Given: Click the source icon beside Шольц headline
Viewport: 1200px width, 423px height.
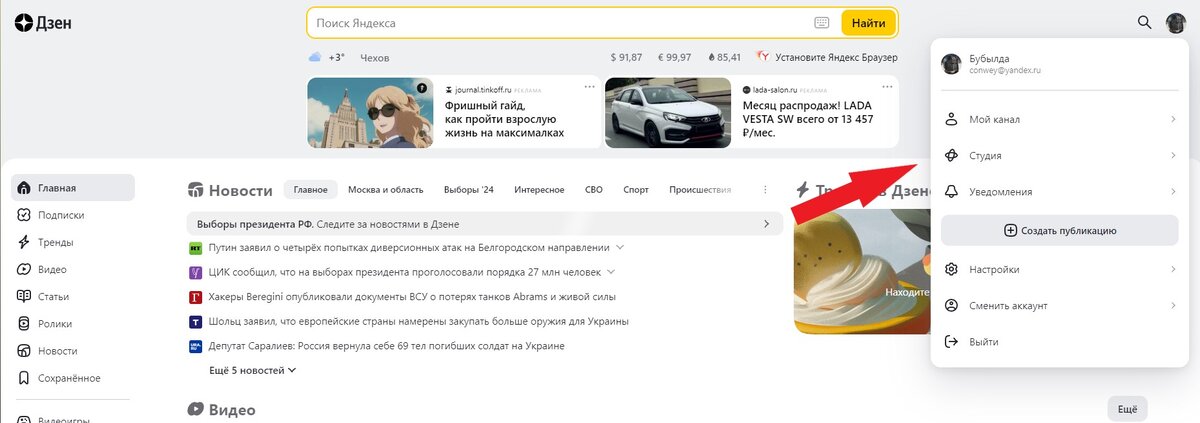Looking at the screenshot, I should coord(196,322).
